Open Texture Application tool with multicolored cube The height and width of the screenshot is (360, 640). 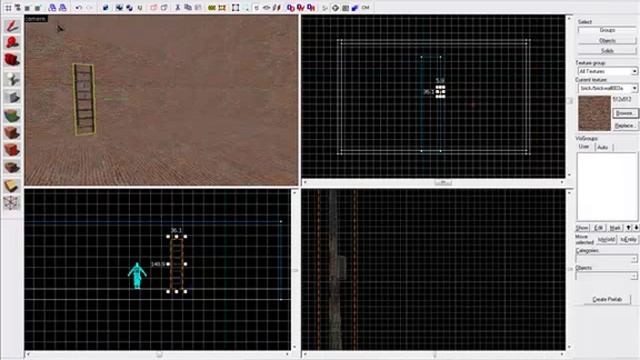pyautogui.click(x=12, y=116)
